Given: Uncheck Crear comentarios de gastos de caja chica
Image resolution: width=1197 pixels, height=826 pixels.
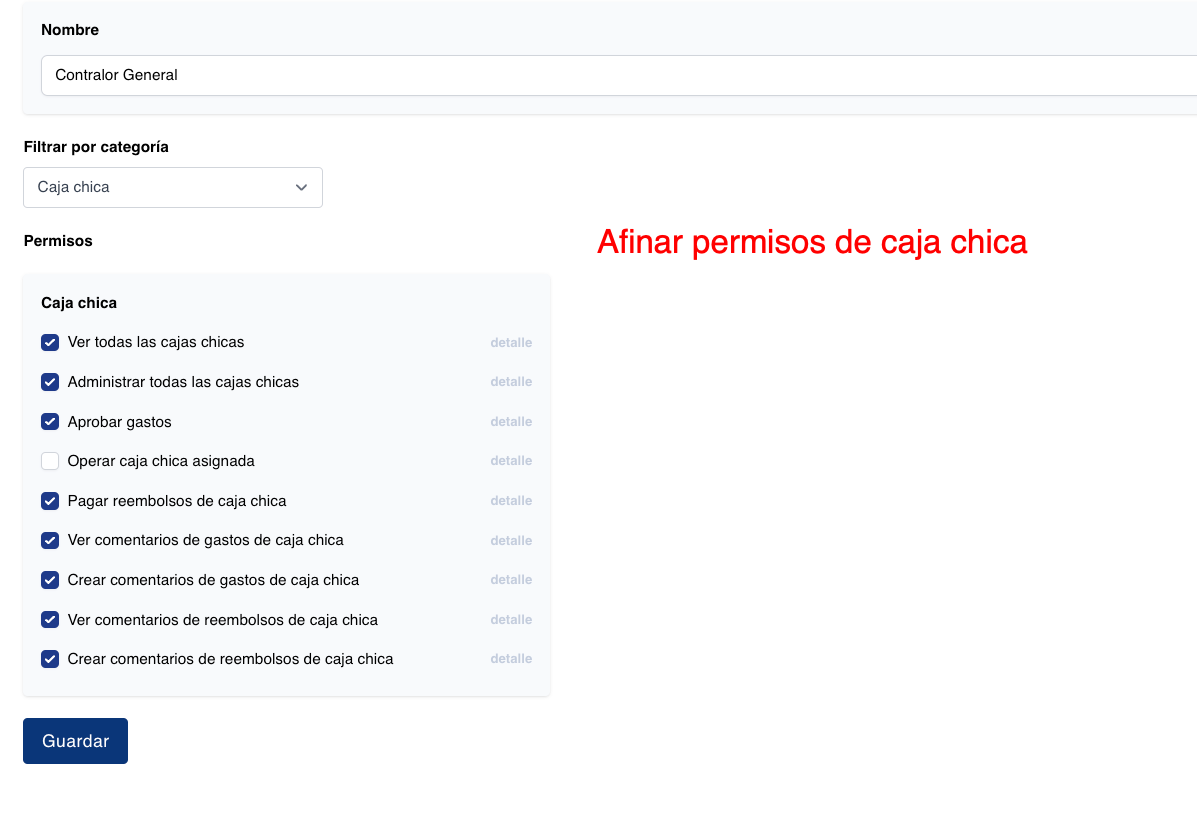Looking at the screenshot, I should tap(50, 580).
